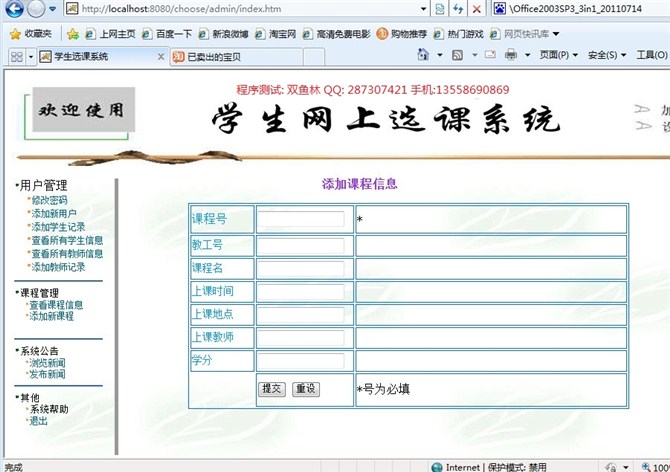Click the red stop loading icon
This screenshot has height=472, width=670.
pos(476,9)
